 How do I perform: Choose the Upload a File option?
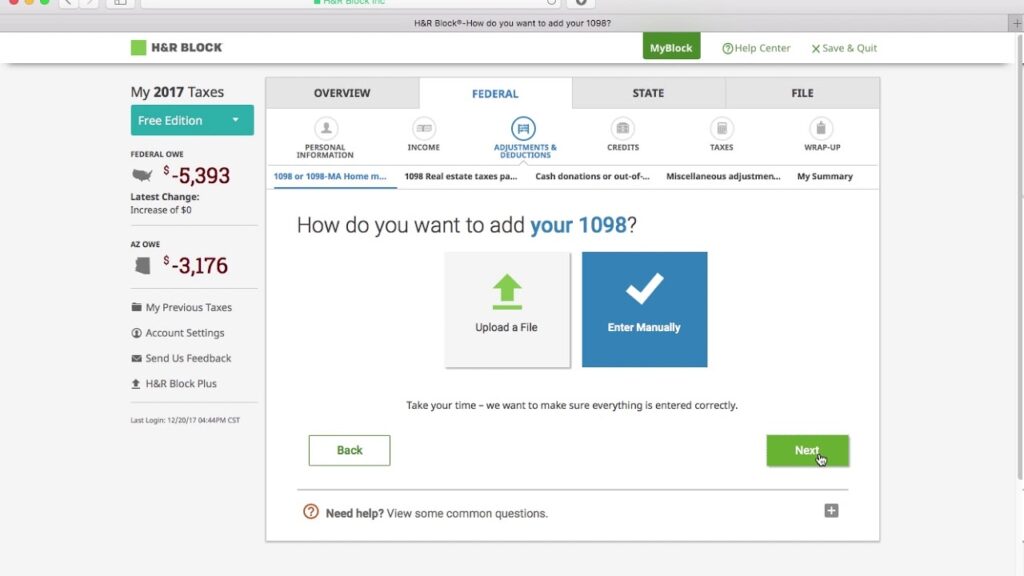tap(507, 310)
